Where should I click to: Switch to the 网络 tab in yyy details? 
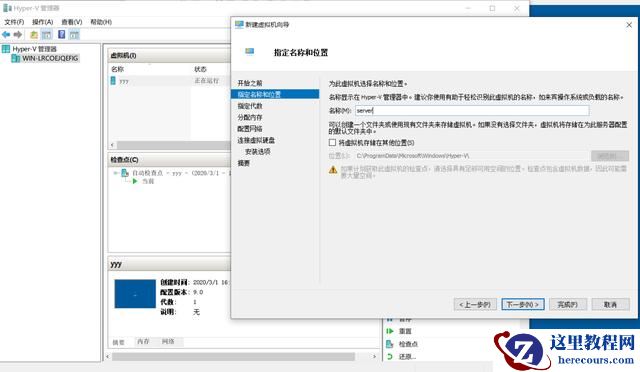pyautogui.click(x=168, y=342)
